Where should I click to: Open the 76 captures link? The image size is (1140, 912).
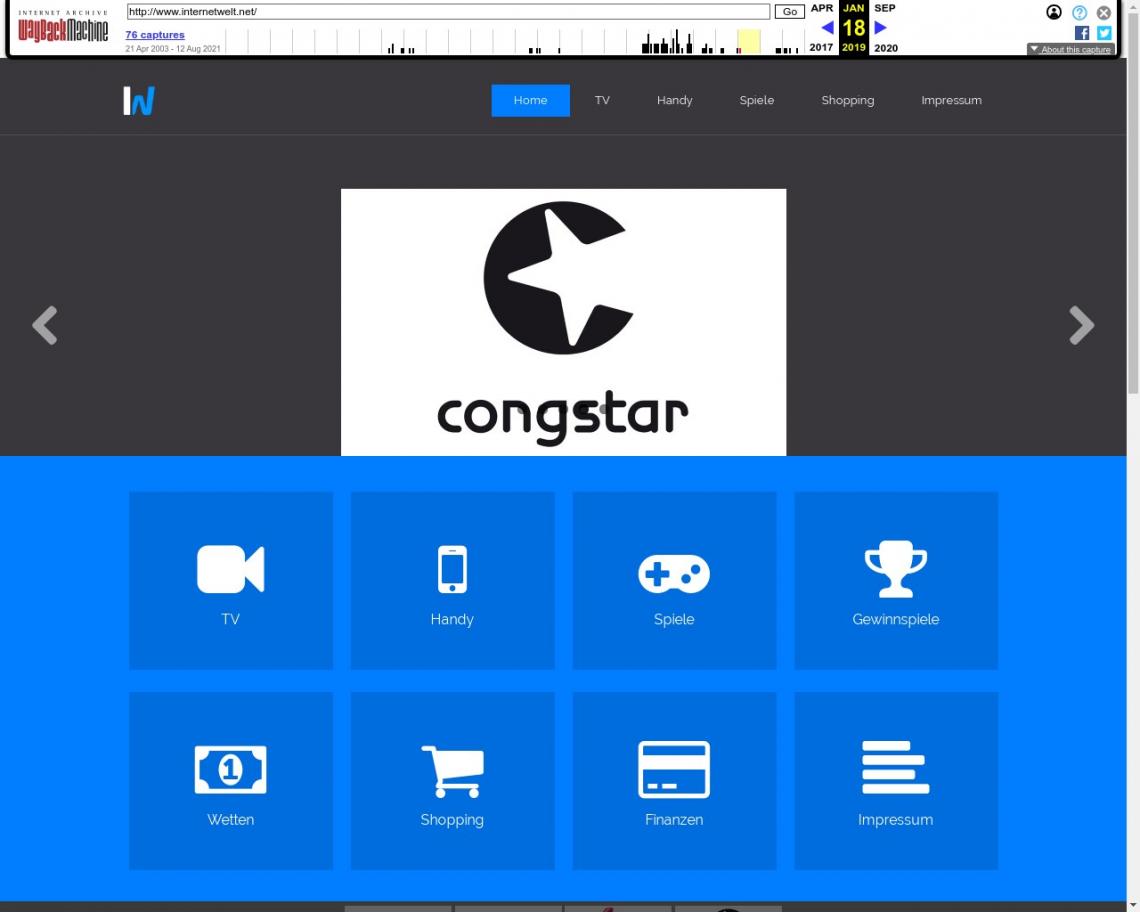point(155,35)
